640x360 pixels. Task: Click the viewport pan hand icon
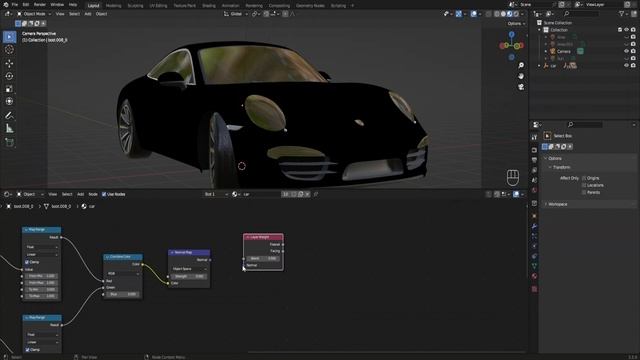pyautogui.click(x=521, y=76)
